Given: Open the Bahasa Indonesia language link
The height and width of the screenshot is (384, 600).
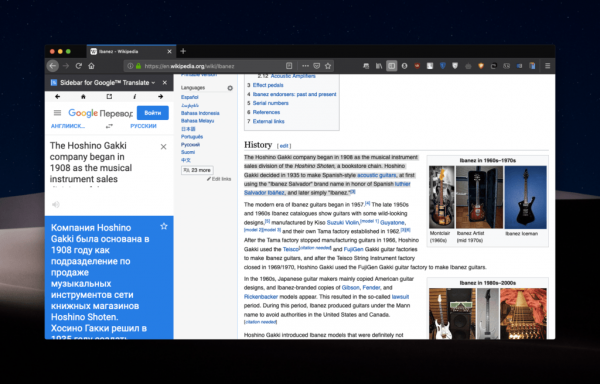Looking at the screenshot, I should point(200,113).
